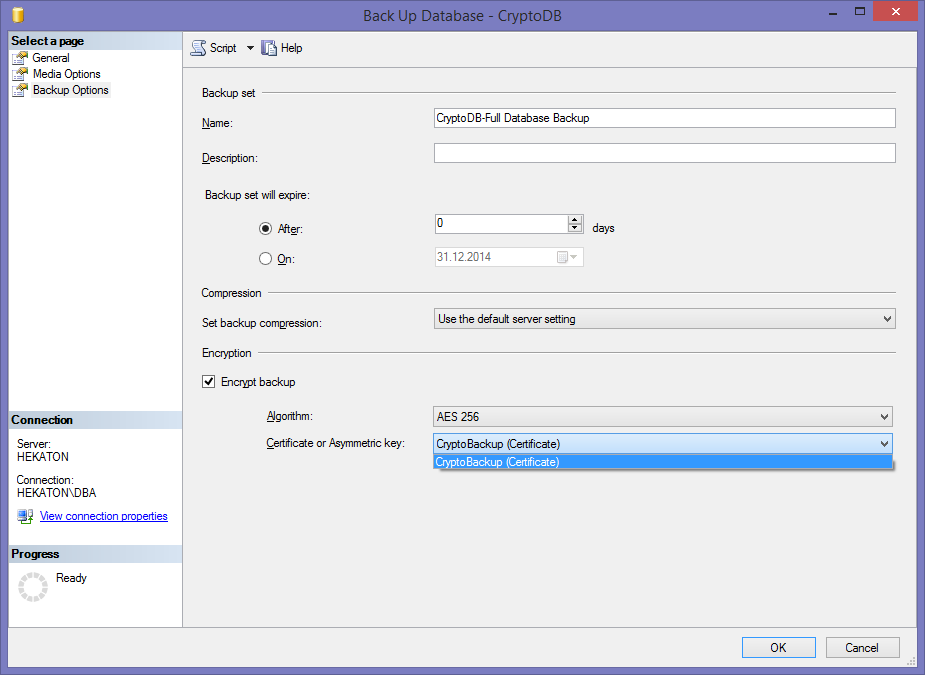
Task: Open the Media Options page
Action: 67,74
